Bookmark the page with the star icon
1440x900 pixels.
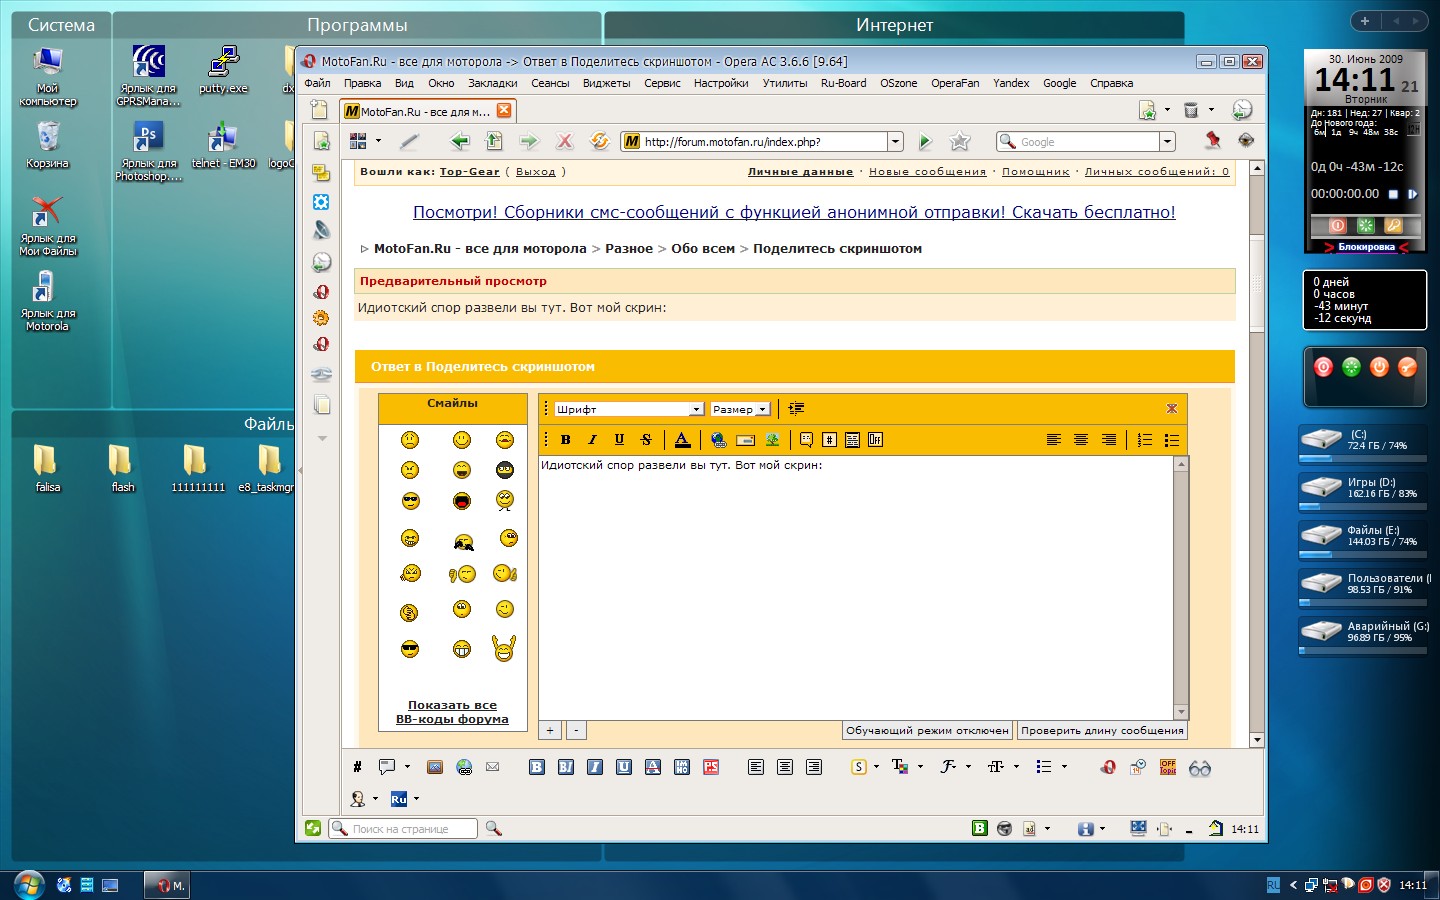click(x=960, y=141)
